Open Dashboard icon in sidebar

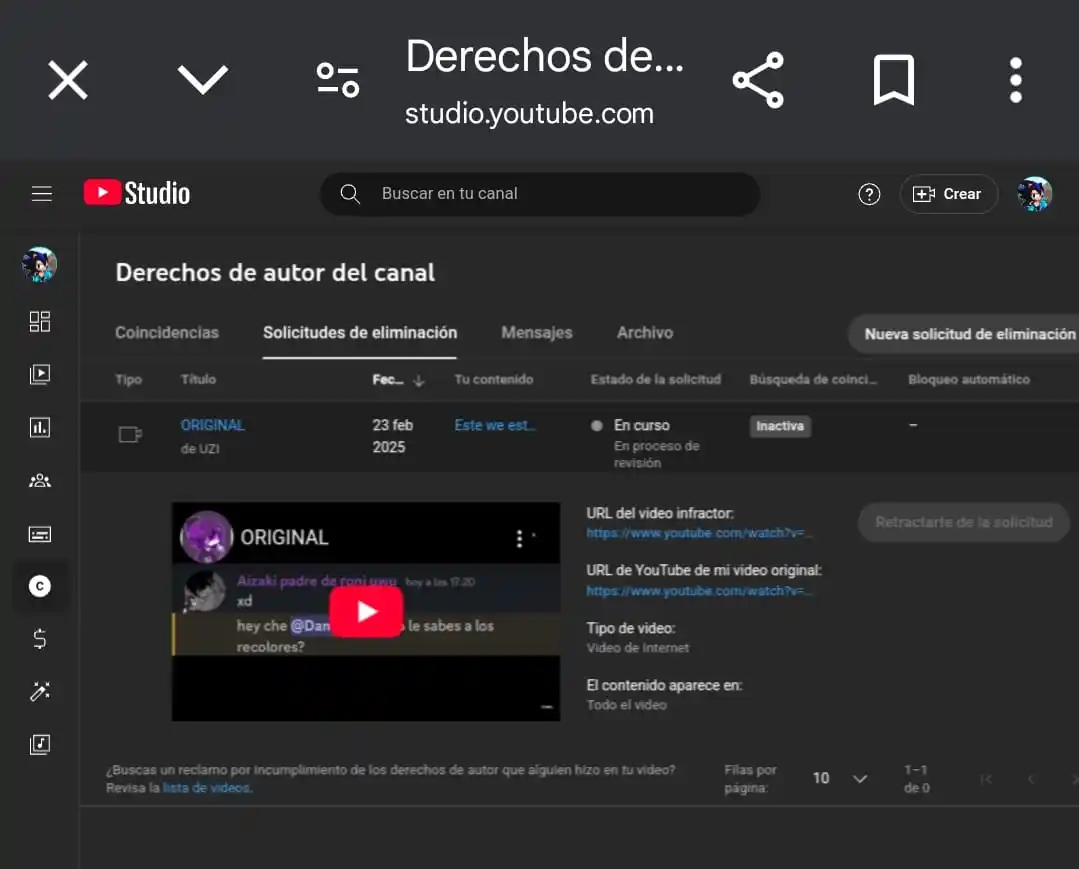40,321
